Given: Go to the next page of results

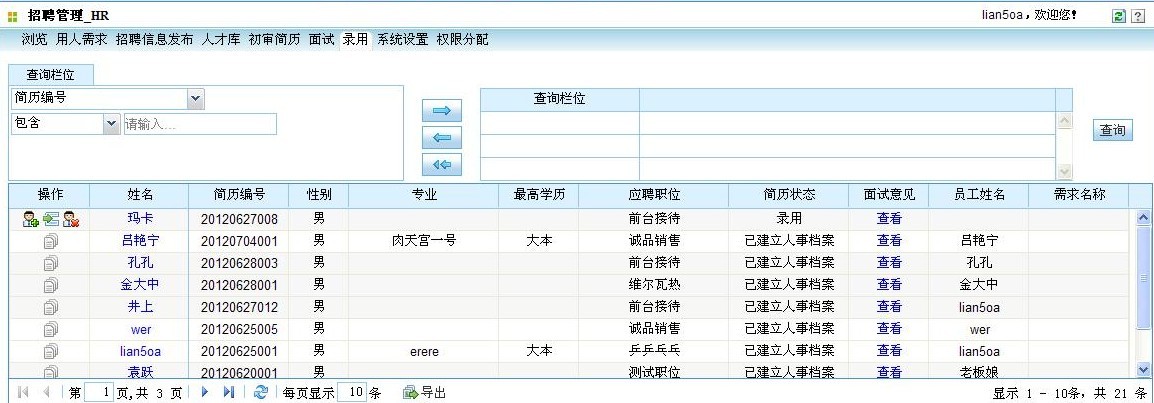Looking at the screenshot, I should pos(205,393).
